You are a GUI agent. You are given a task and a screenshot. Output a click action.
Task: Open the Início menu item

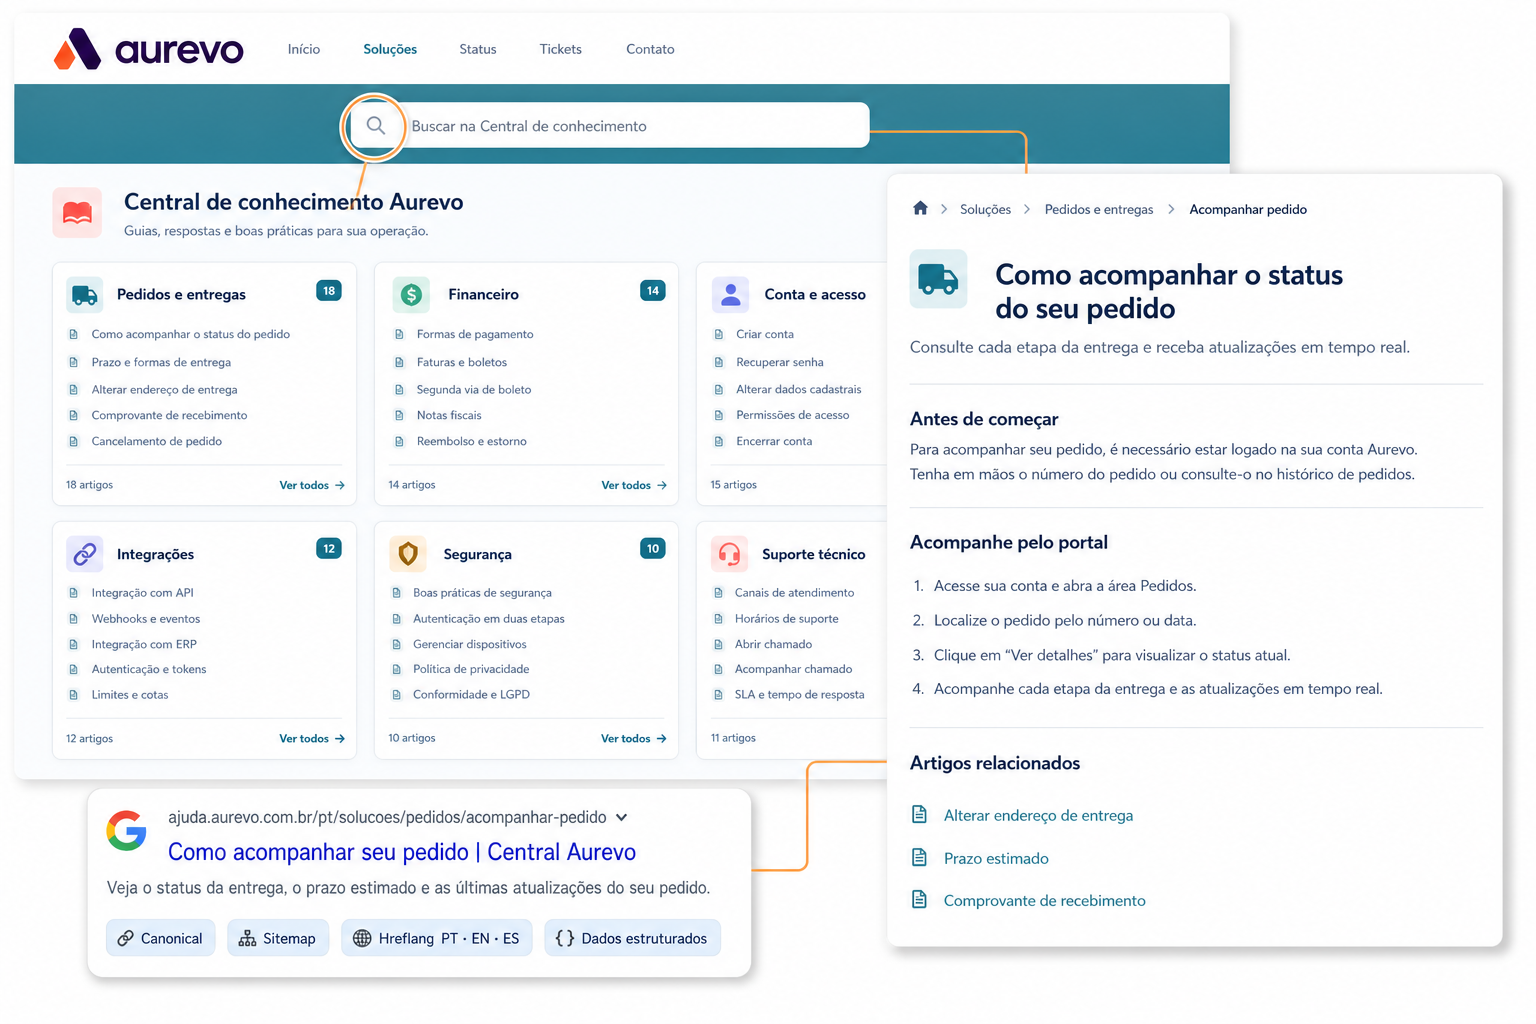point(304,49)
